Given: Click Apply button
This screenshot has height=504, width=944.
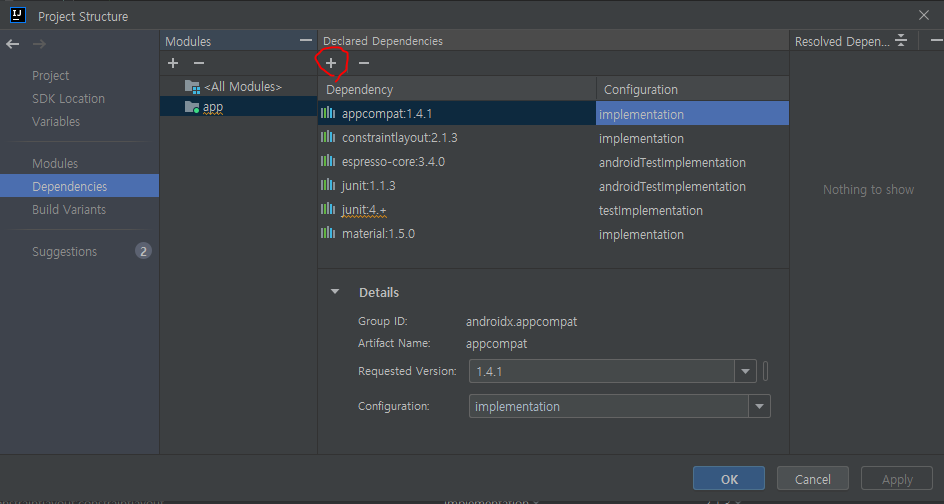Looking at the screenshot, I should tap(897, 479).
